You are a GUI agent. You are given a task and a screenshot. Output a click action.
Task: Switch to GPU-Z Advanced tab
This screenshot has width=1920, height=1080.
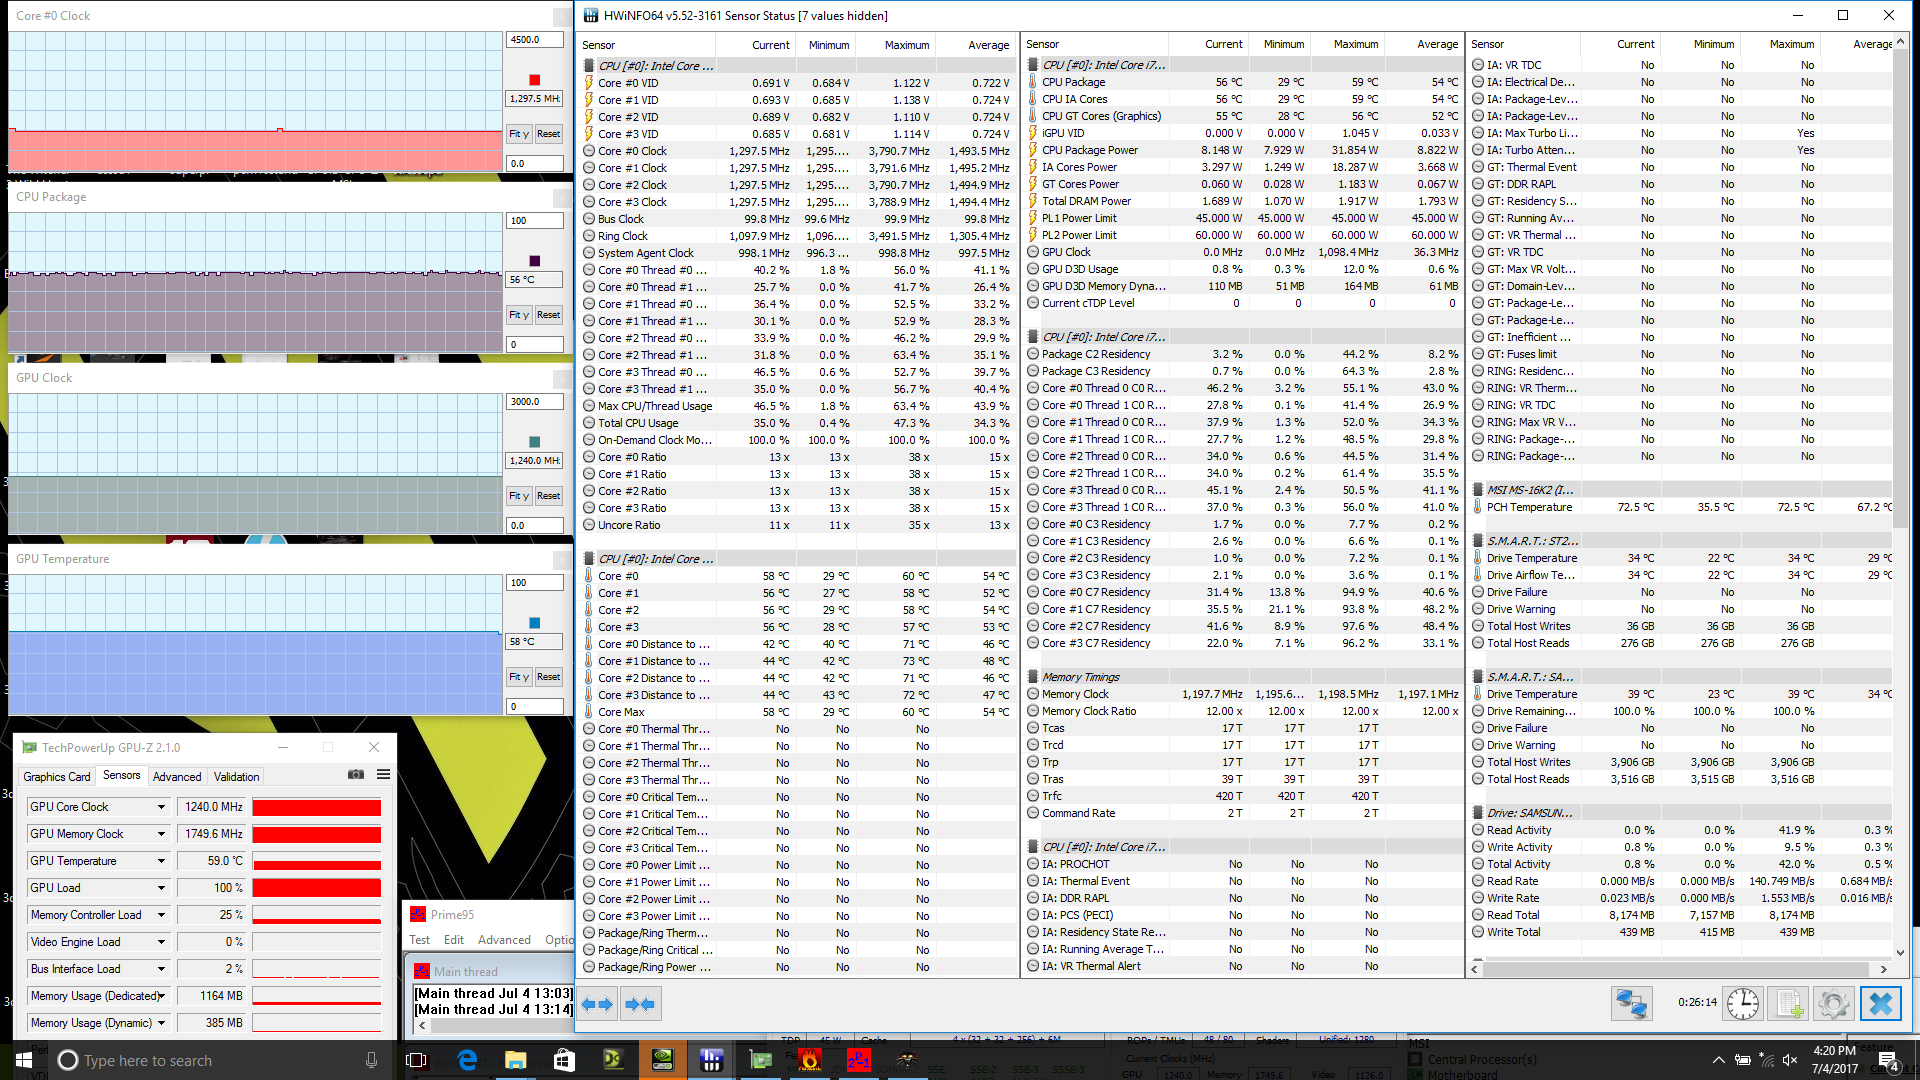tap(177, 777)
